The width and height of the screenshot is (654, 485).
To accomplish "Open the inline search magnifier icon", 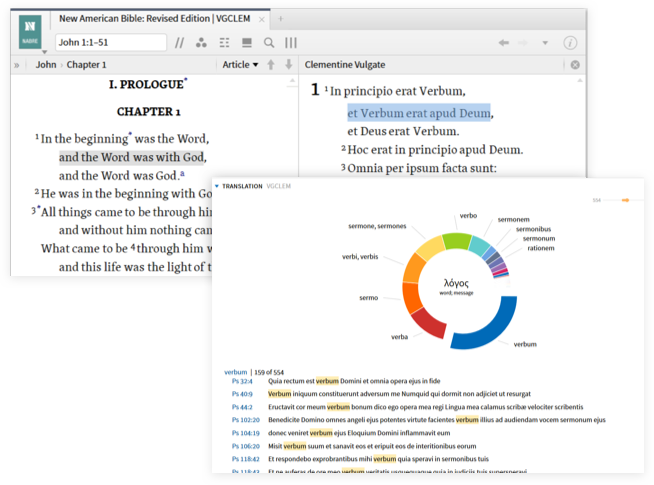I will pos(269,43).
